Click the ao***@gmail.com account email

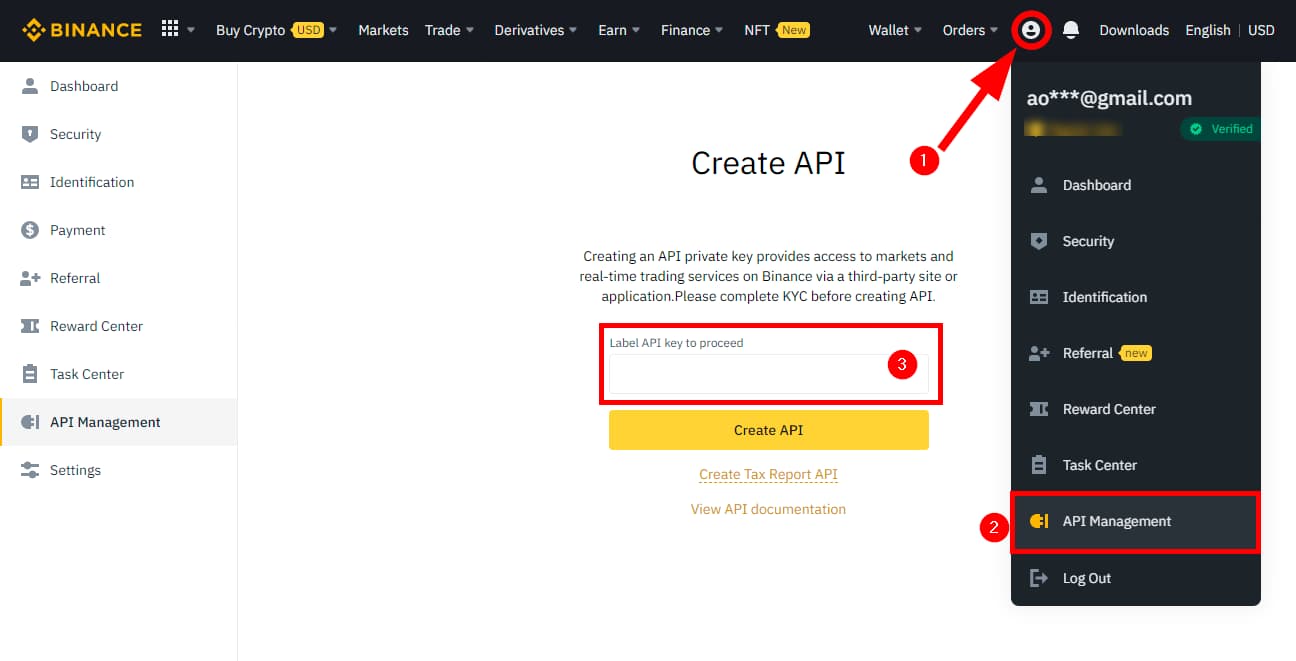point(1109,98)
